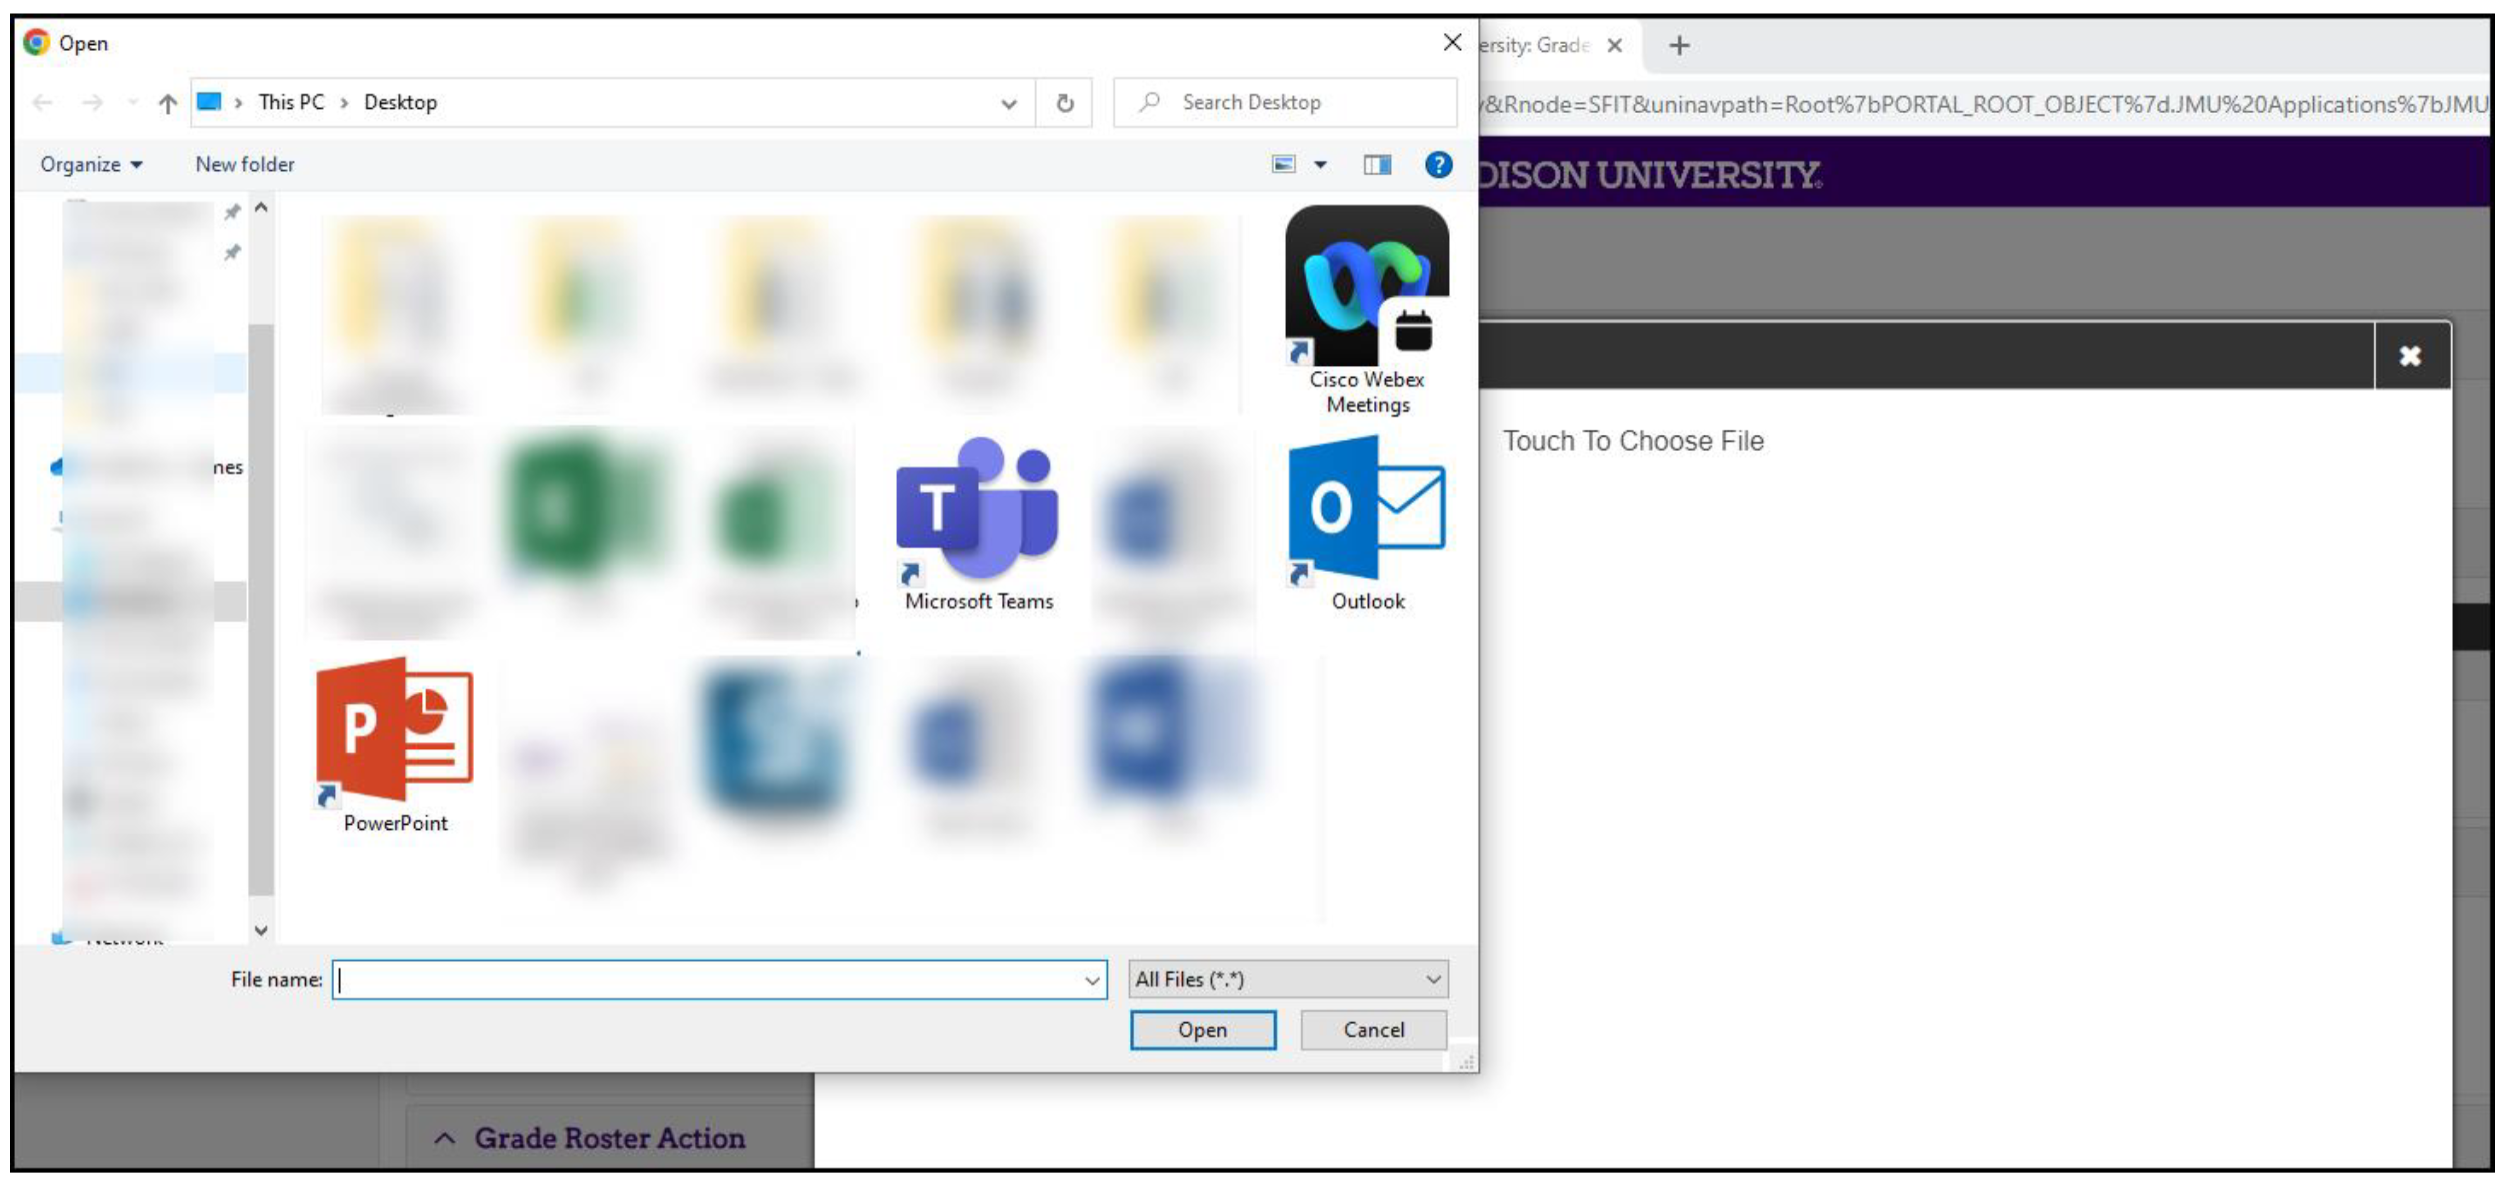Expand the recent locations dropdown arrow

(x=132, y=103)
